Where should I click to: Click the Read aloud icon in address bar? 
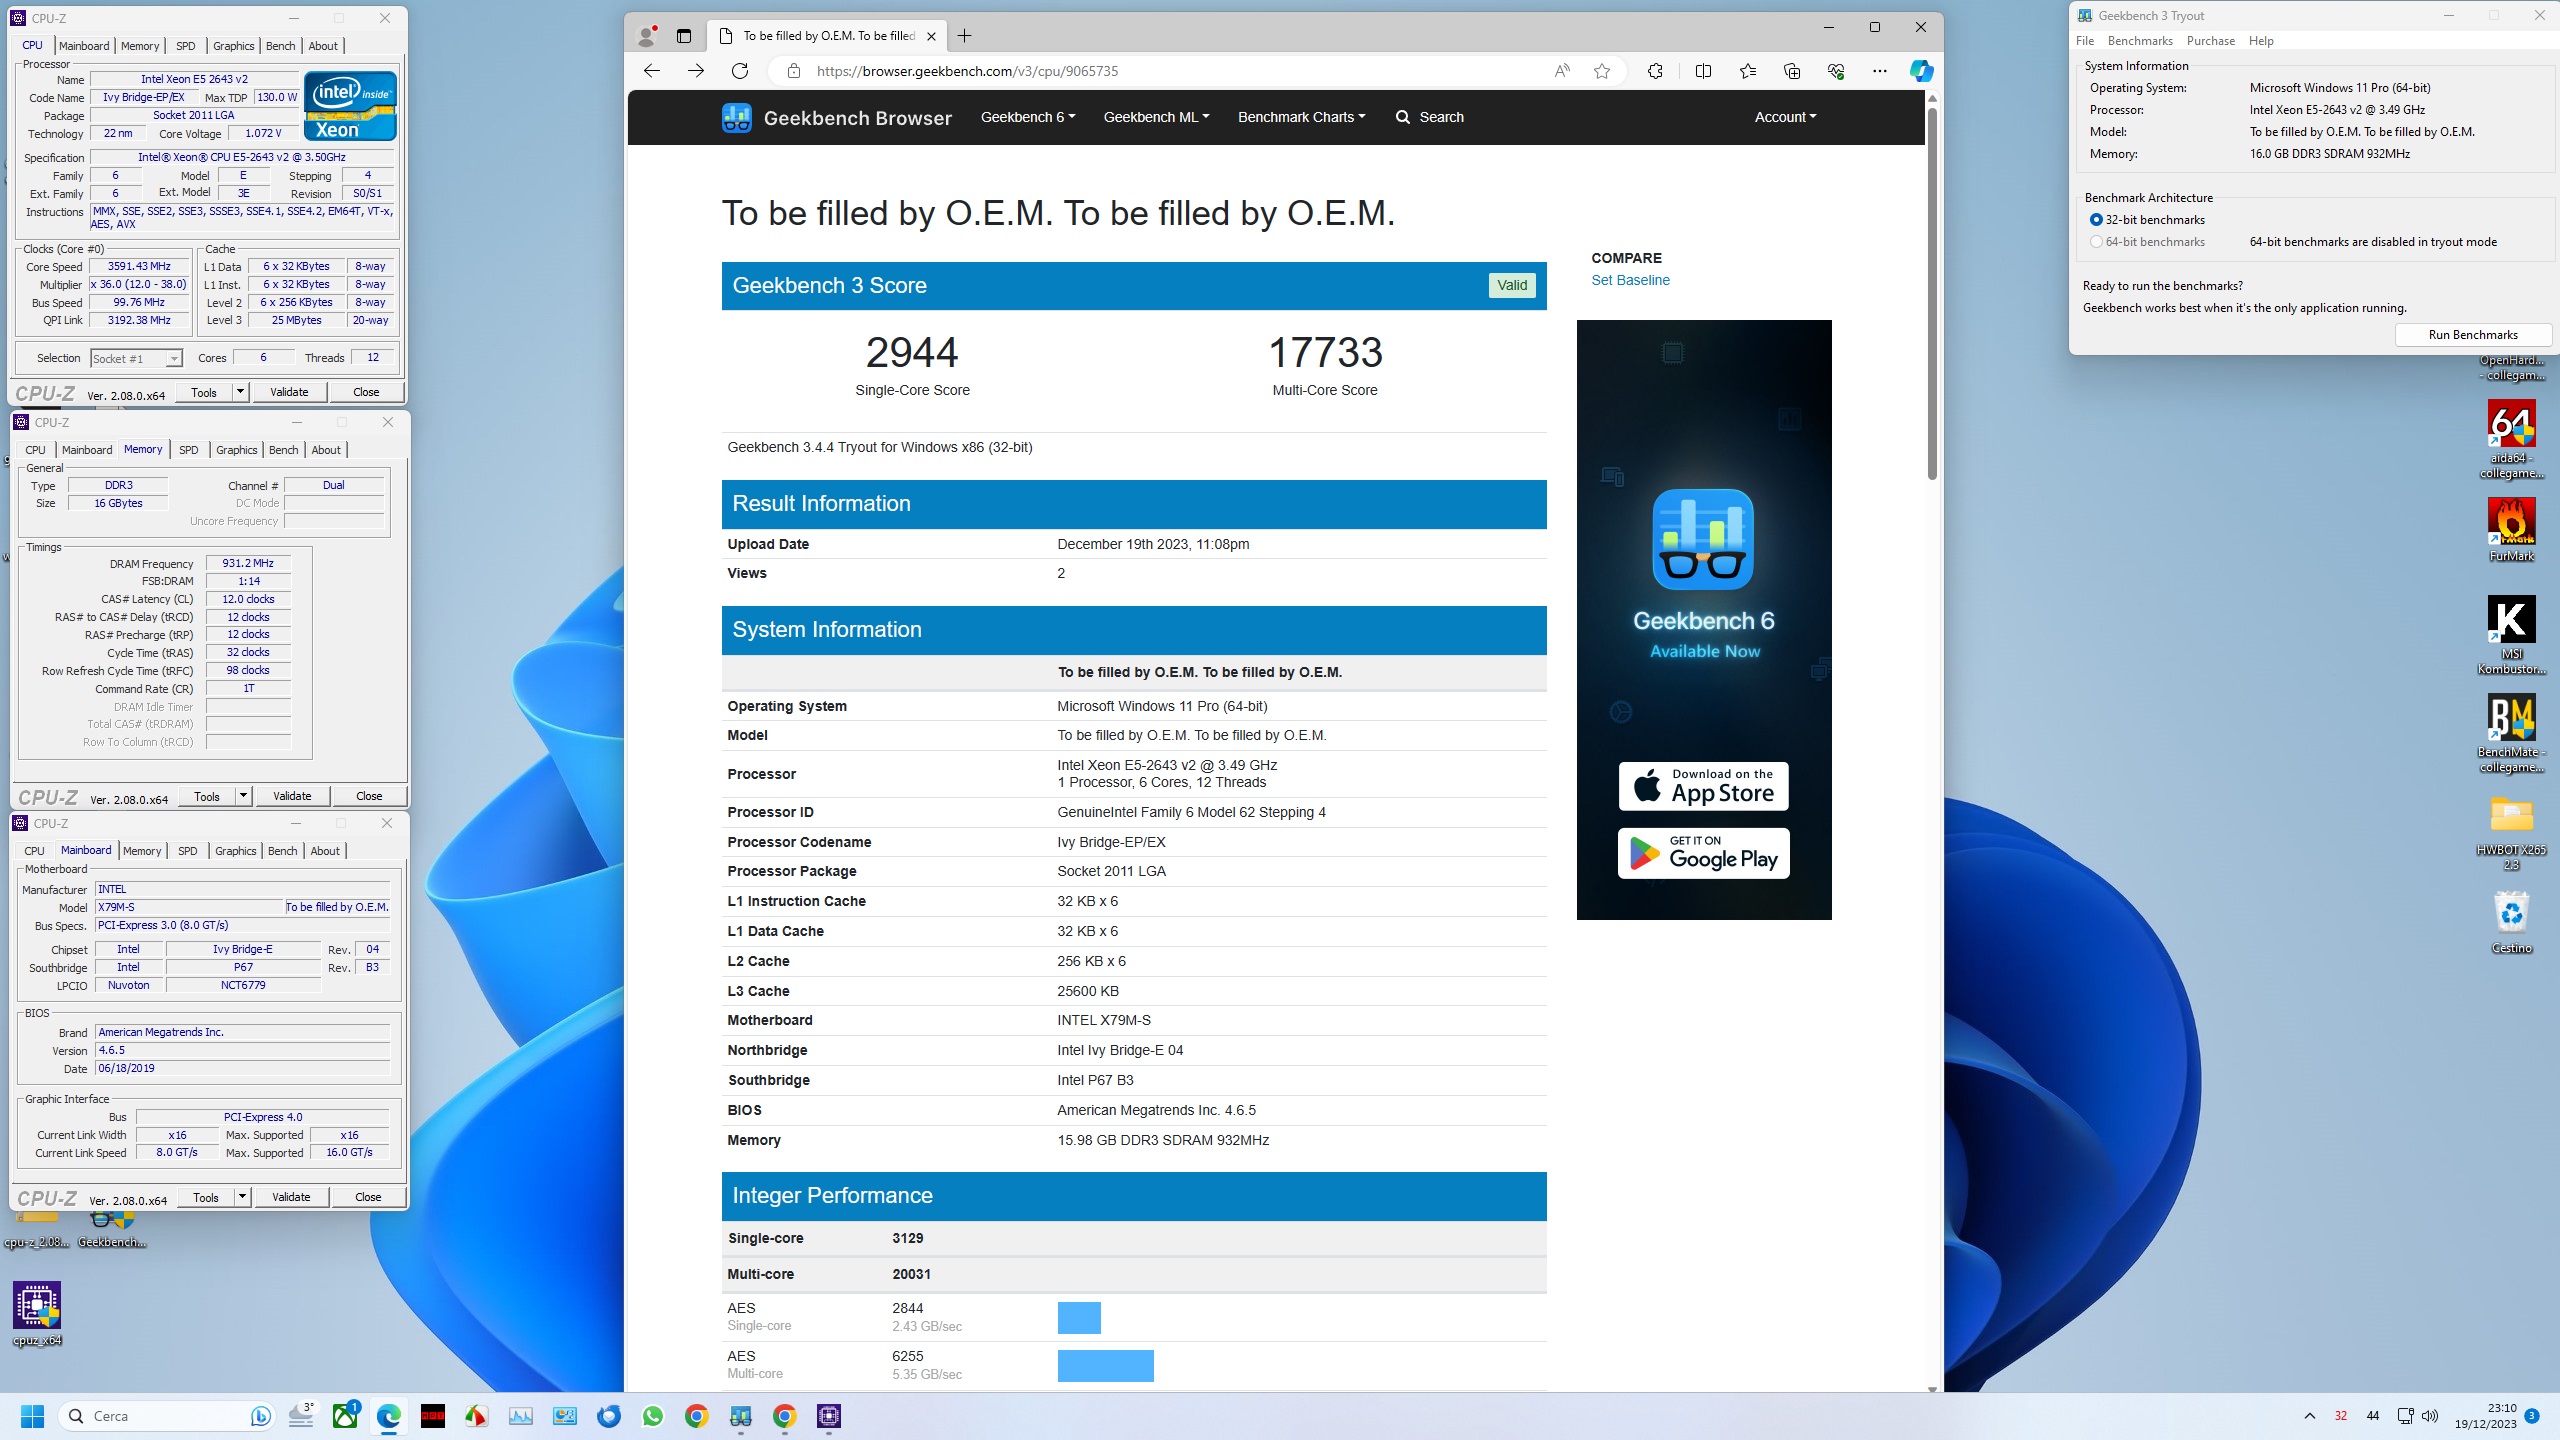tap(1562, 71)
